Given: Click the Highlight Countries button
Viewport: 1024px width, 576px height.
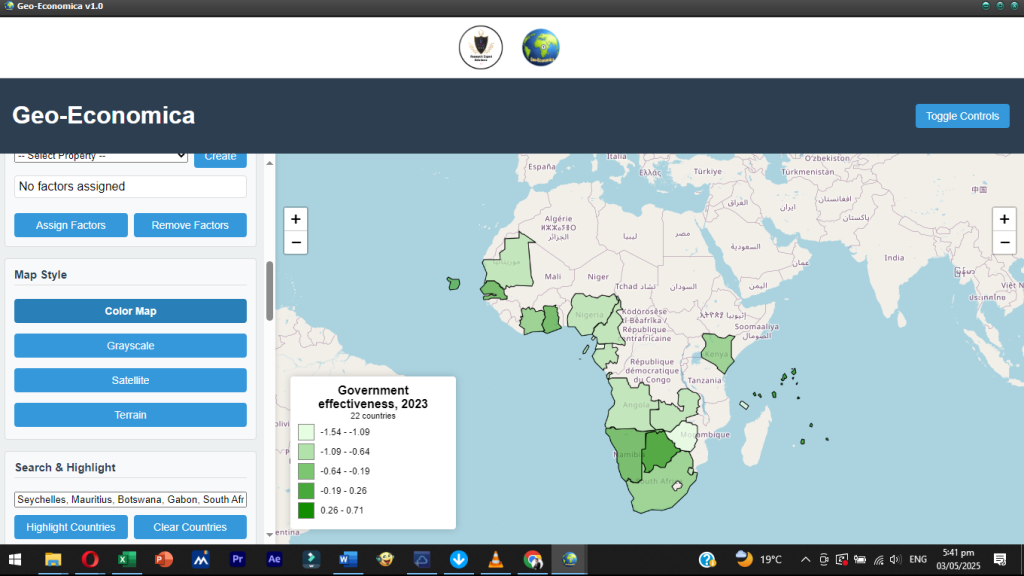Looking at the screenshot, I should click(x=70, y=527).
